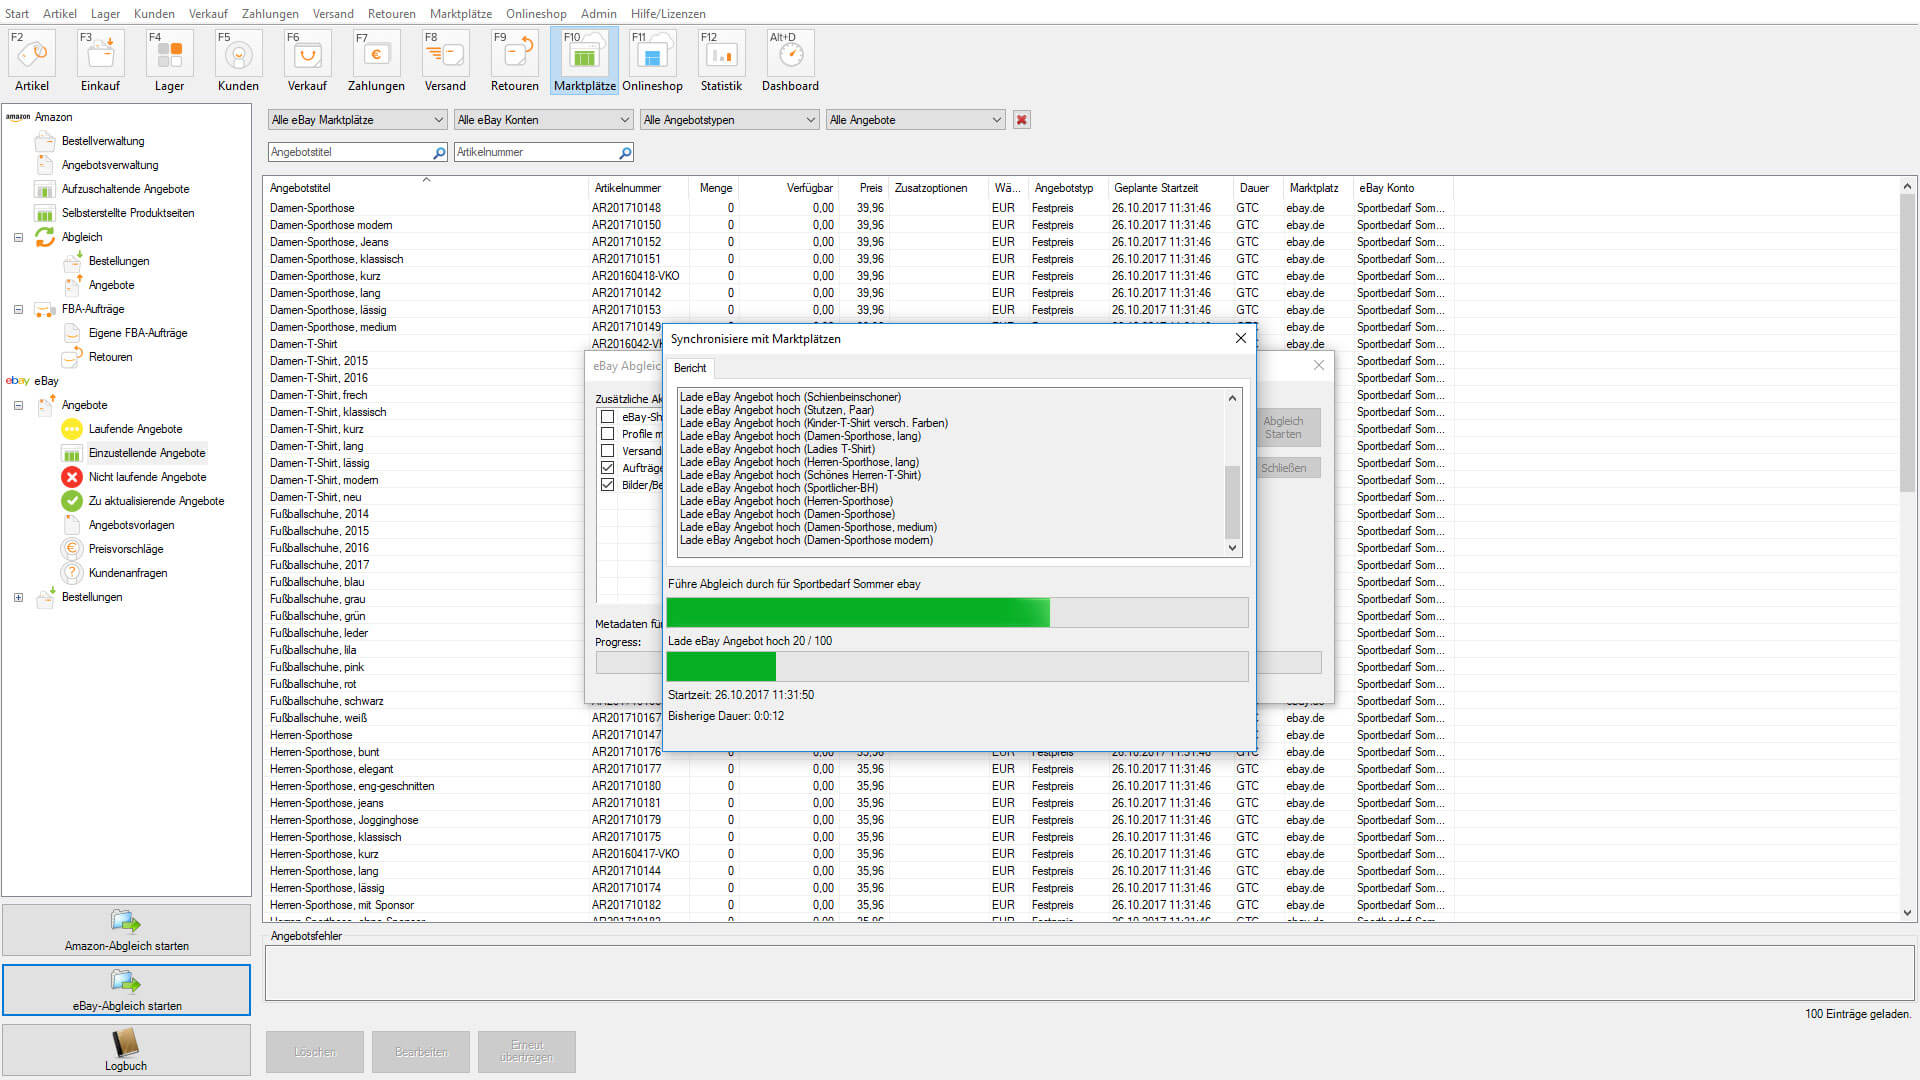Viewport: 1920px width, 1080px height.
Task: Select Laufende Angebote yellow icon
Action: 72,429
